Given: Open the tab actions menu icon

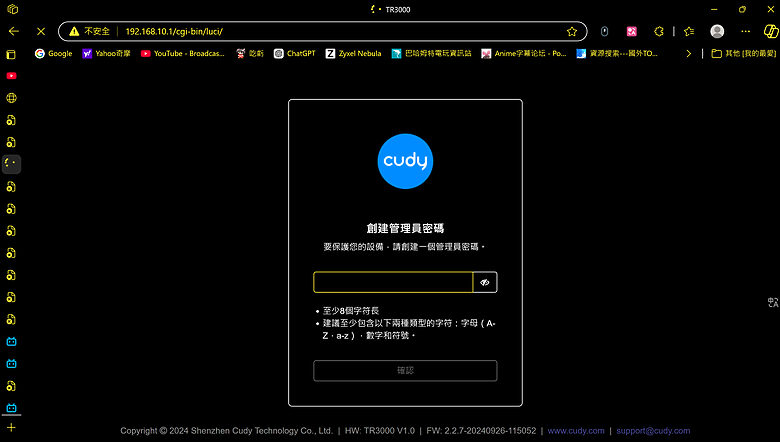Looking at the screenshot, I should (x=11, y=54).
